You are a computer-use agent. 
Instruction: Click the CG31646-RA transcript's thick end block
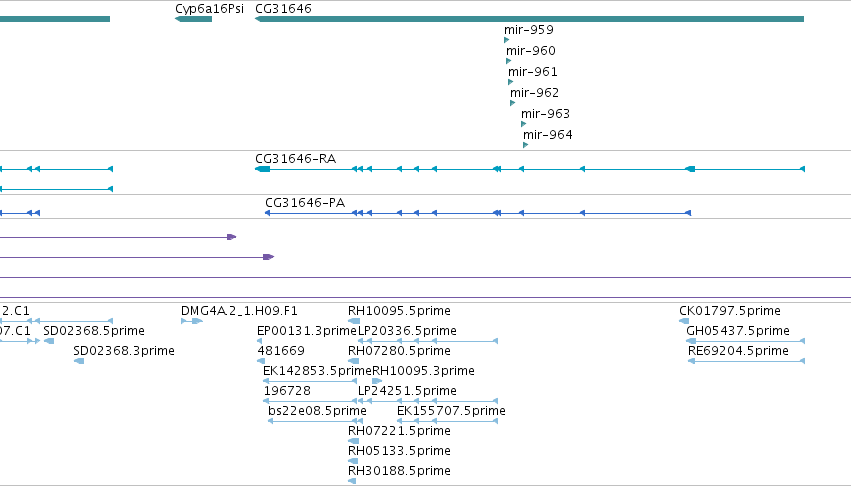(x=263, y=169)
